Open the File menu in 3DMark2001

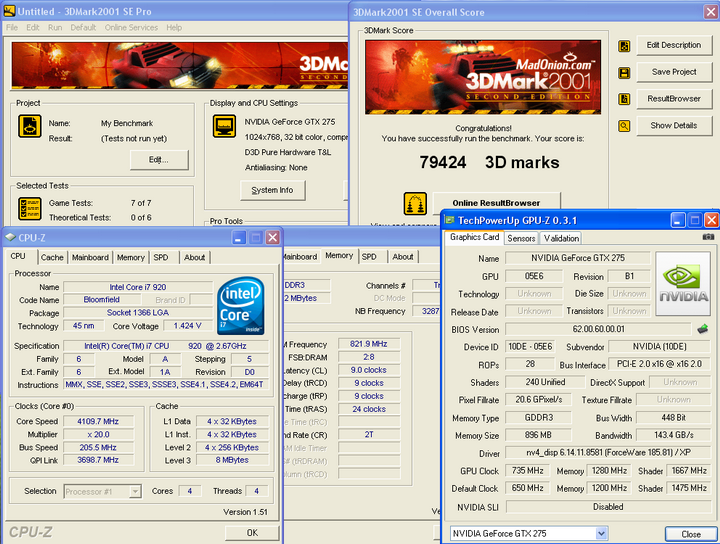click(x=12, y=28)
